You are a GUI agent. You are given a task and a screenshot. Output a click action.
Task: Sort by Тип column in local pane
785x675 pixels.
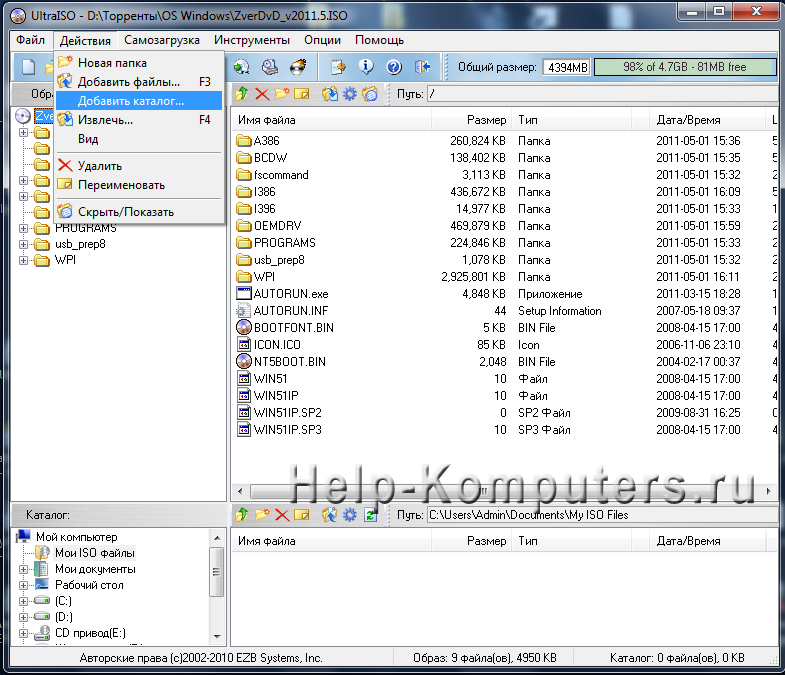point(572,541)
